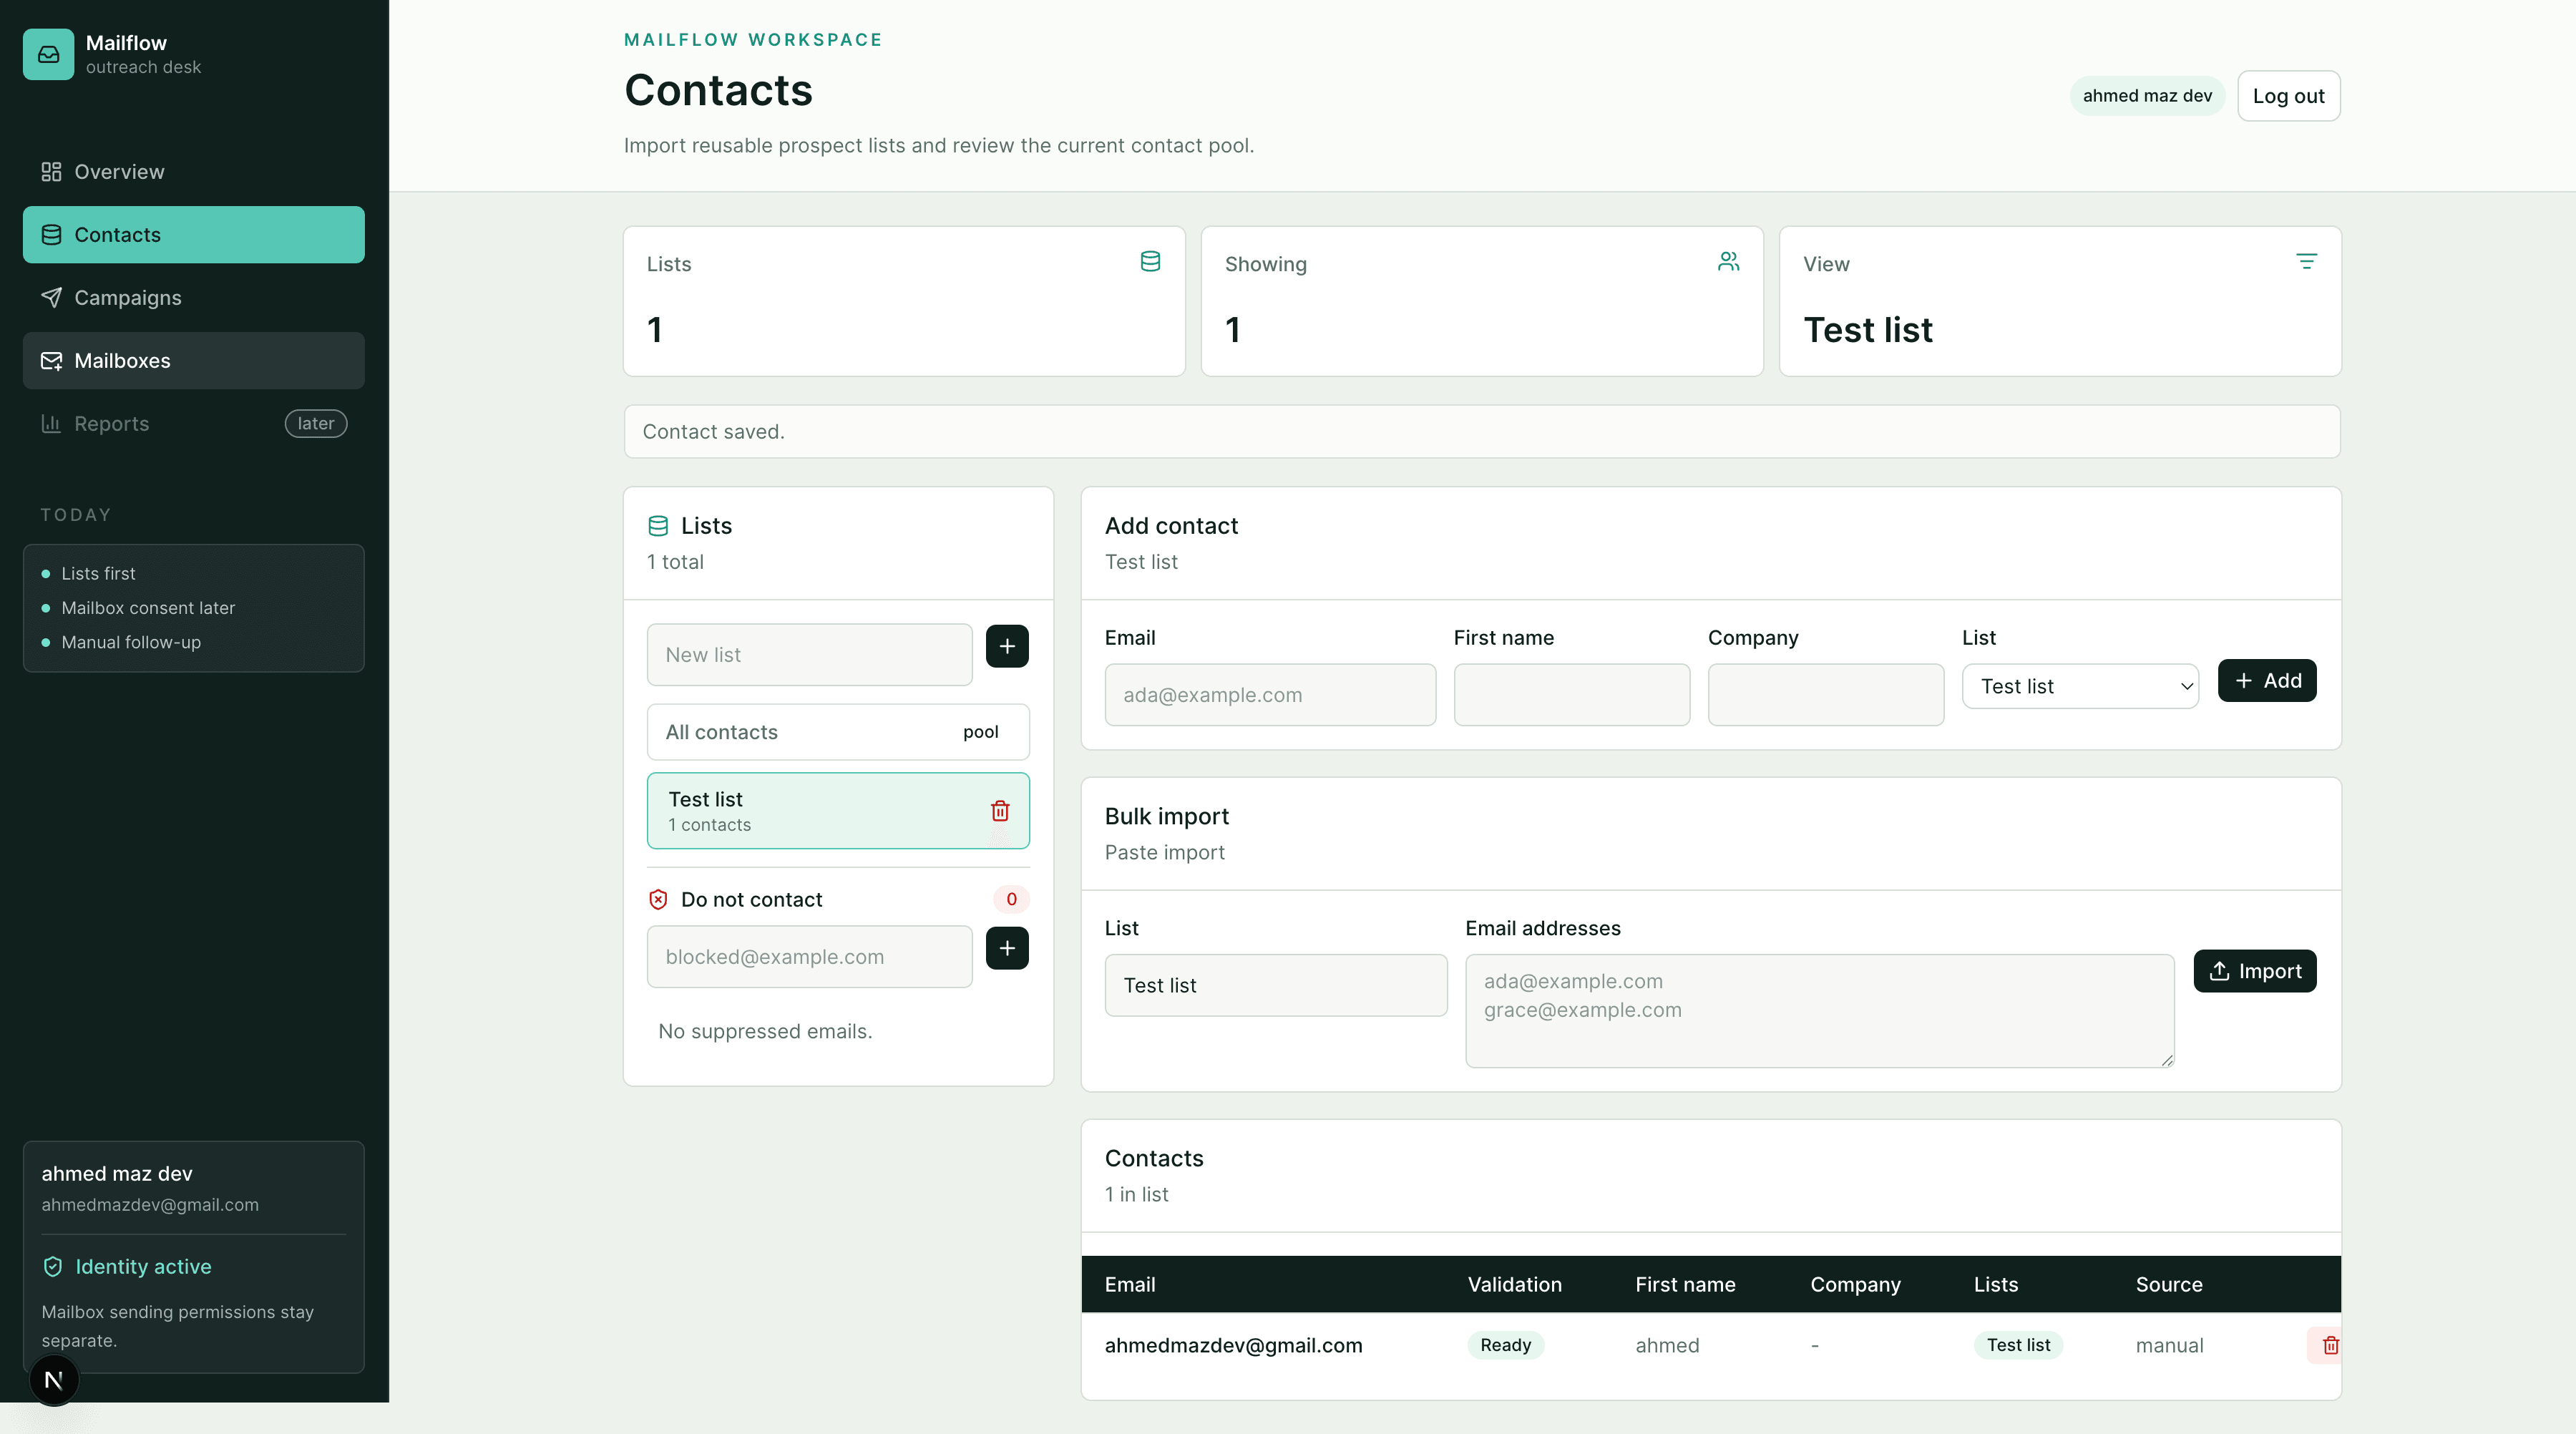The width and height of the screenshot is (2576, 1434).
Task: Click the Lists panel database icon
Action: 658,526
